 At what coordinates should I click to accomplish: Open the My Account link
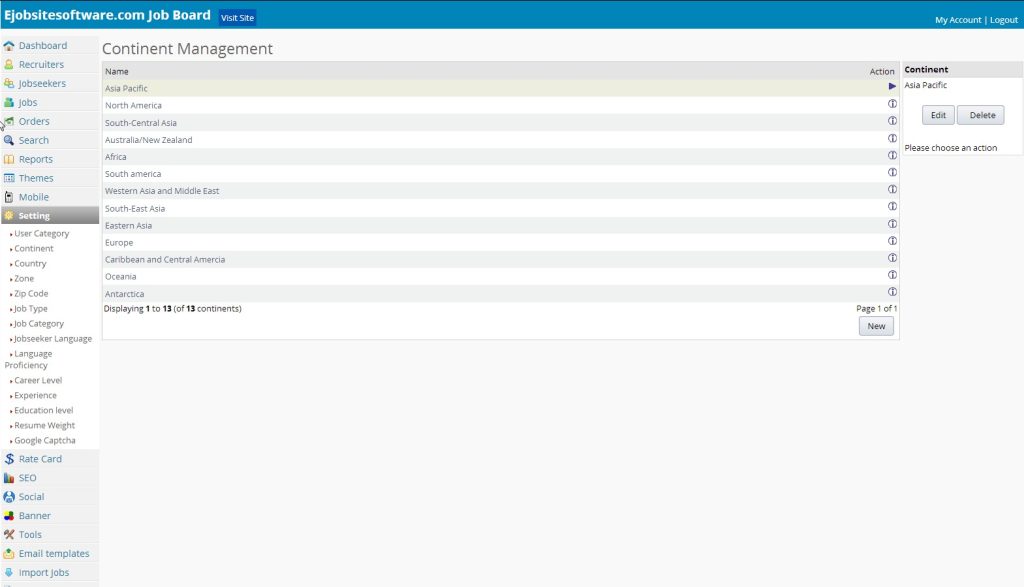click(958, 20)
